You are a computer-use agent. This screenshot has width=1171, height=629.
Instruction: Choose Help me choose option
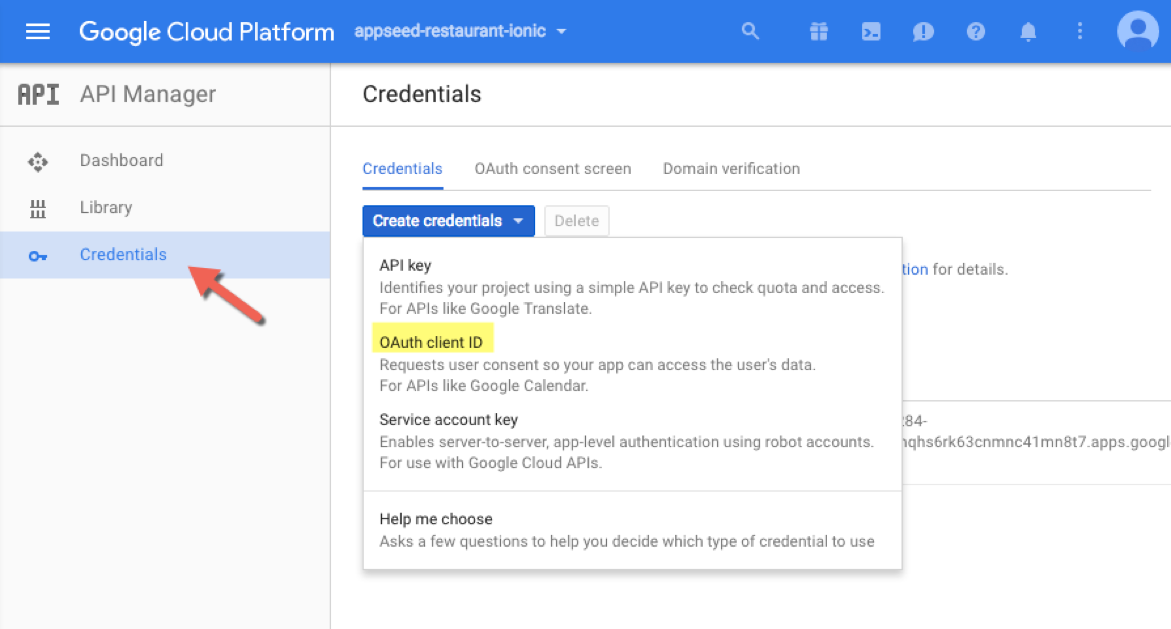(x=632, y=530)
